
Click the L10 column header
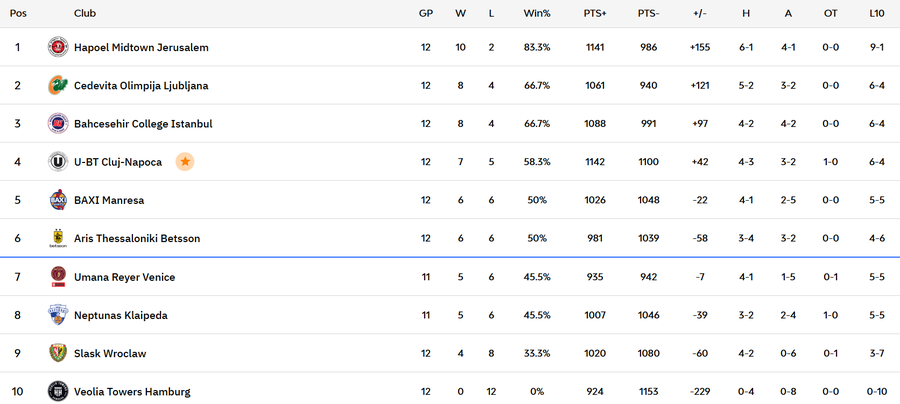coord(876,13)
